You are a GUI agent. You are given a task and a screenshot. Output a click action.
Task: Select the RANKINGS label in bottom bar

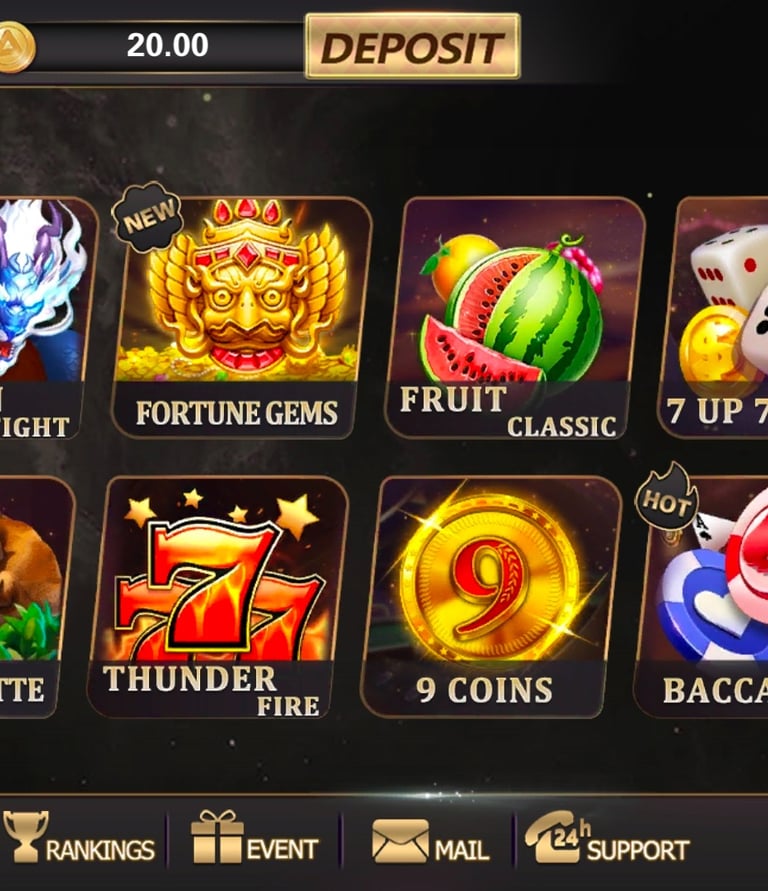click(x=100, y=851)
